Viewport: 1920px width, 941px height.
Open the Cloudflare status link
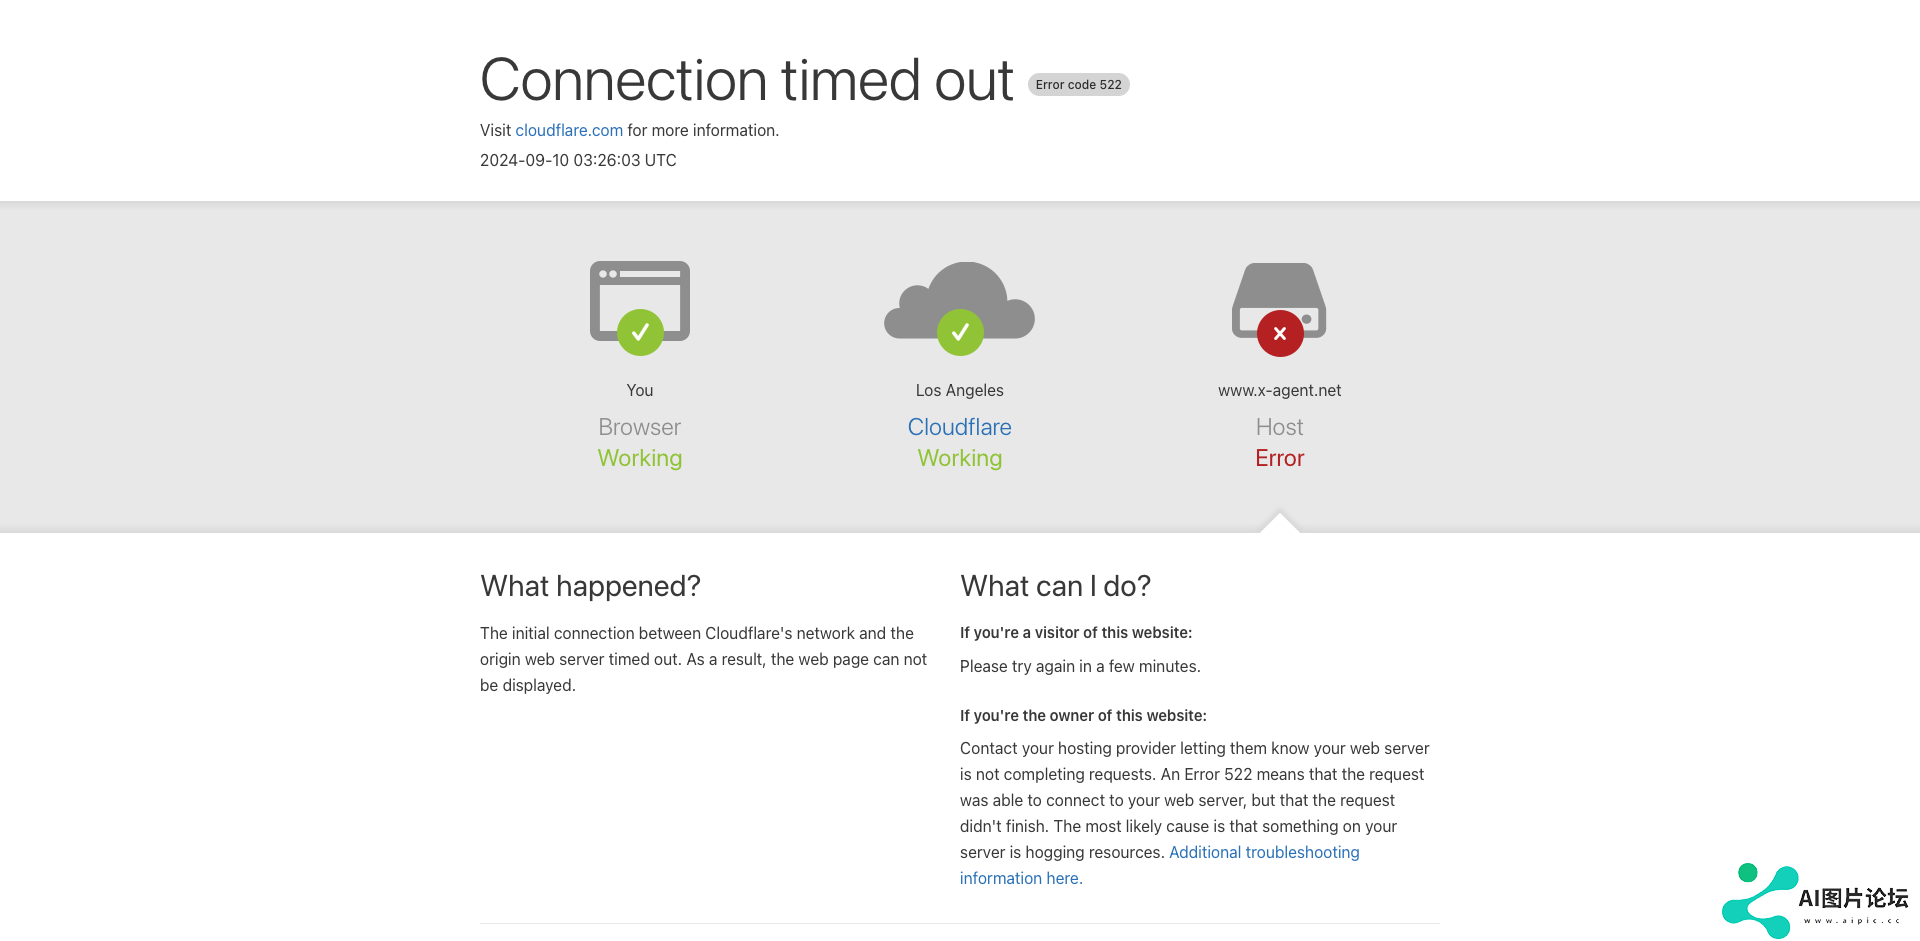tap(959, 427)
